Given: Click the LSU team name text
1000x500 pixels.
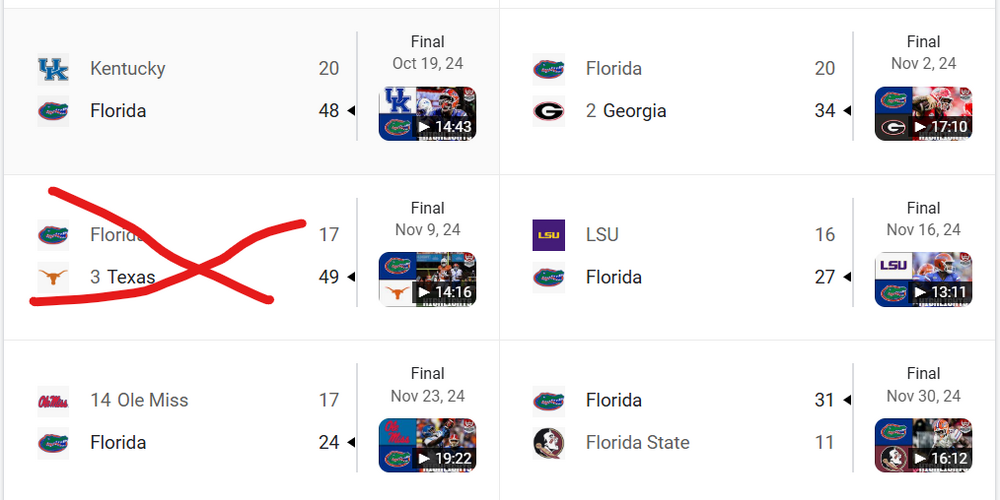Looking at the screenshot, I should tap(602, 235).
